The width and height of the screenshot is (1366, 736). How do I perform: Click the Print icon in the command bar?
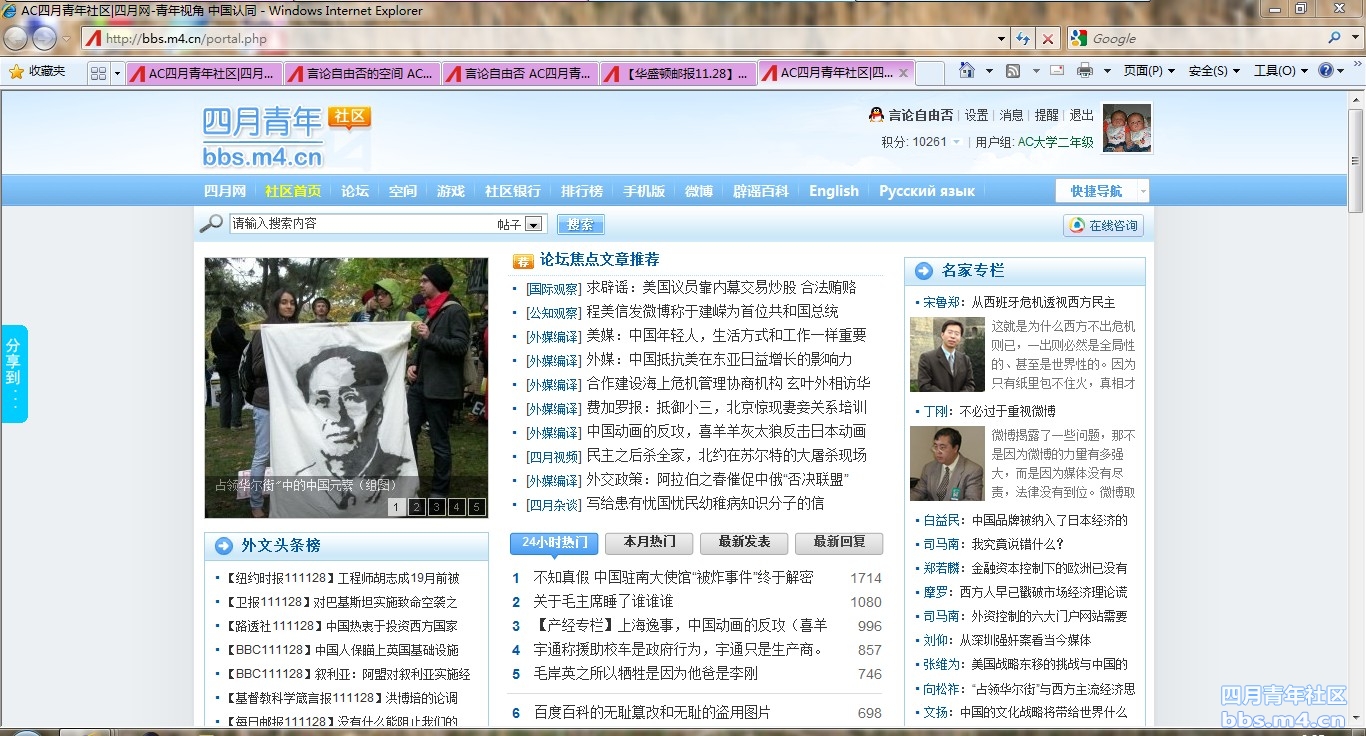point(1085,71)
